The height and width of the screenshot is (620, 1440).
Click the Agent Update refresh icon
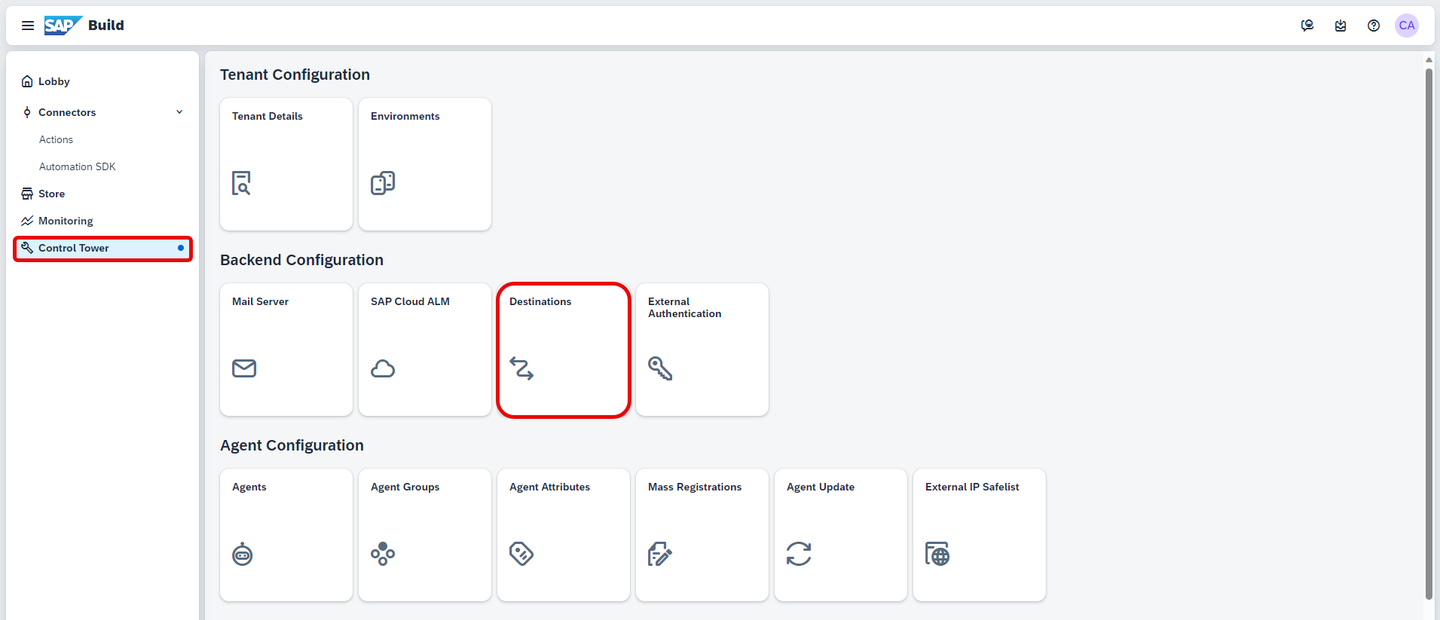click(798, 554)
